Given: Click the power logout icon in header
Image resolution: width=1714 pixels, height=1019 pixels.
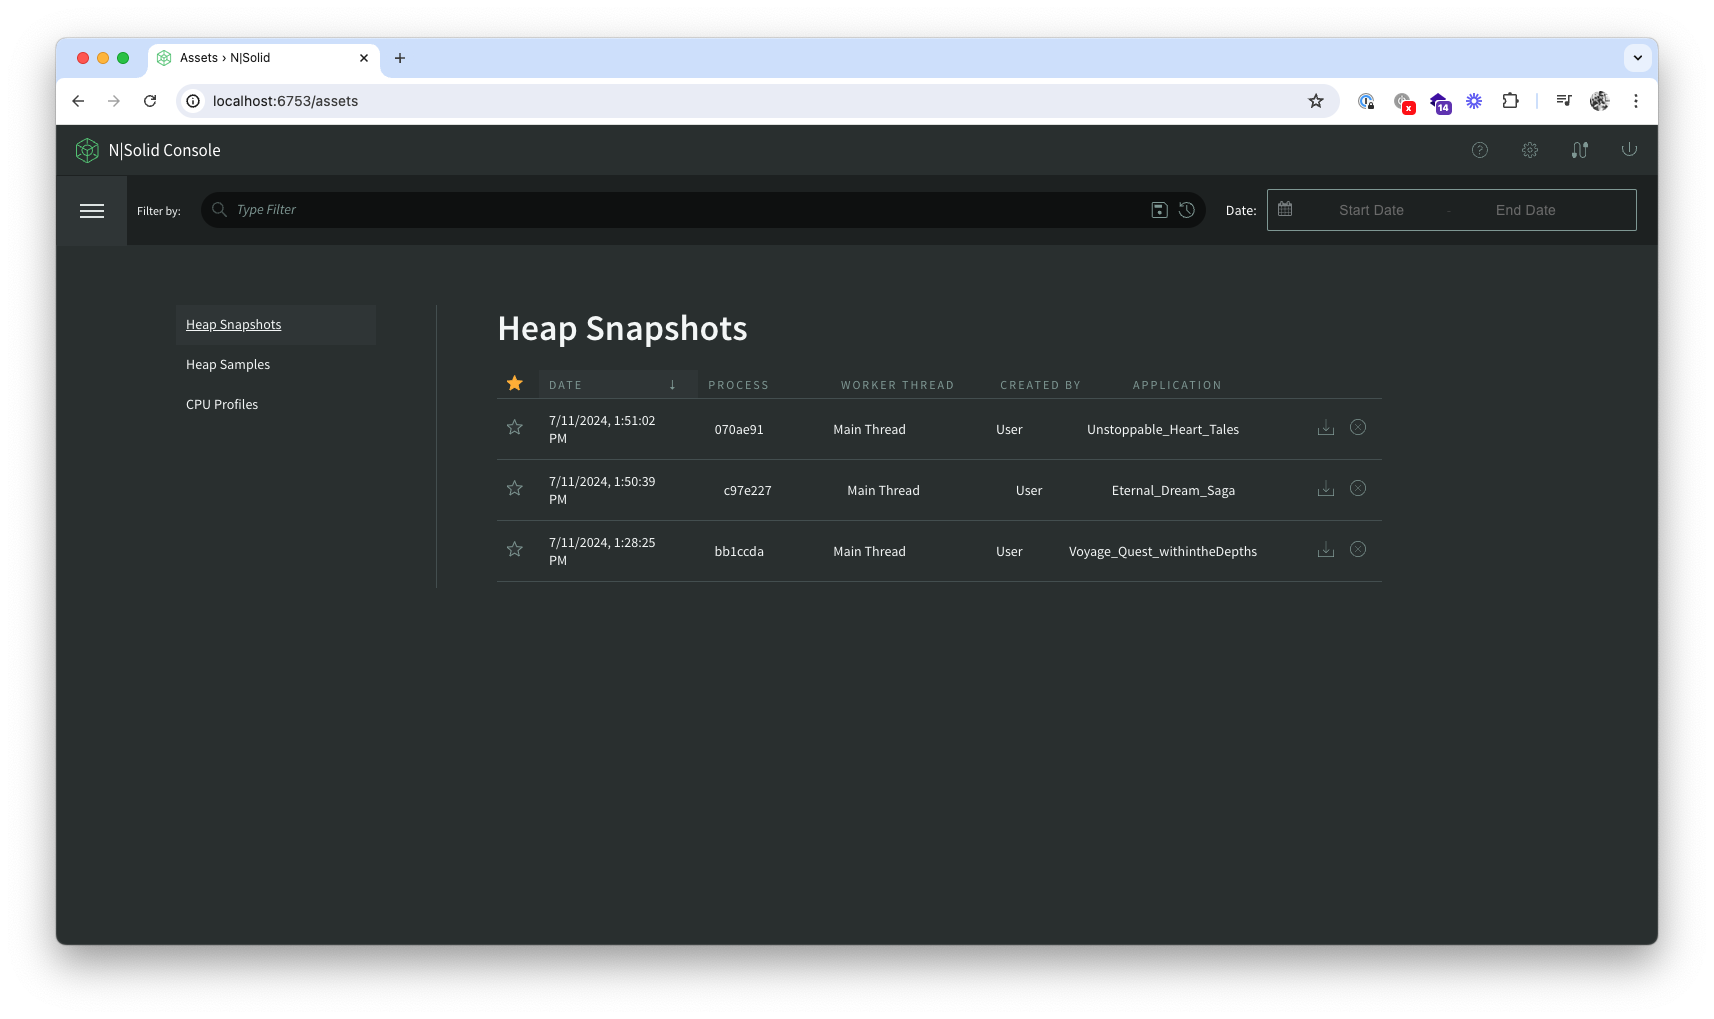Looking at the screenshot, I should tap(1629, 149).
